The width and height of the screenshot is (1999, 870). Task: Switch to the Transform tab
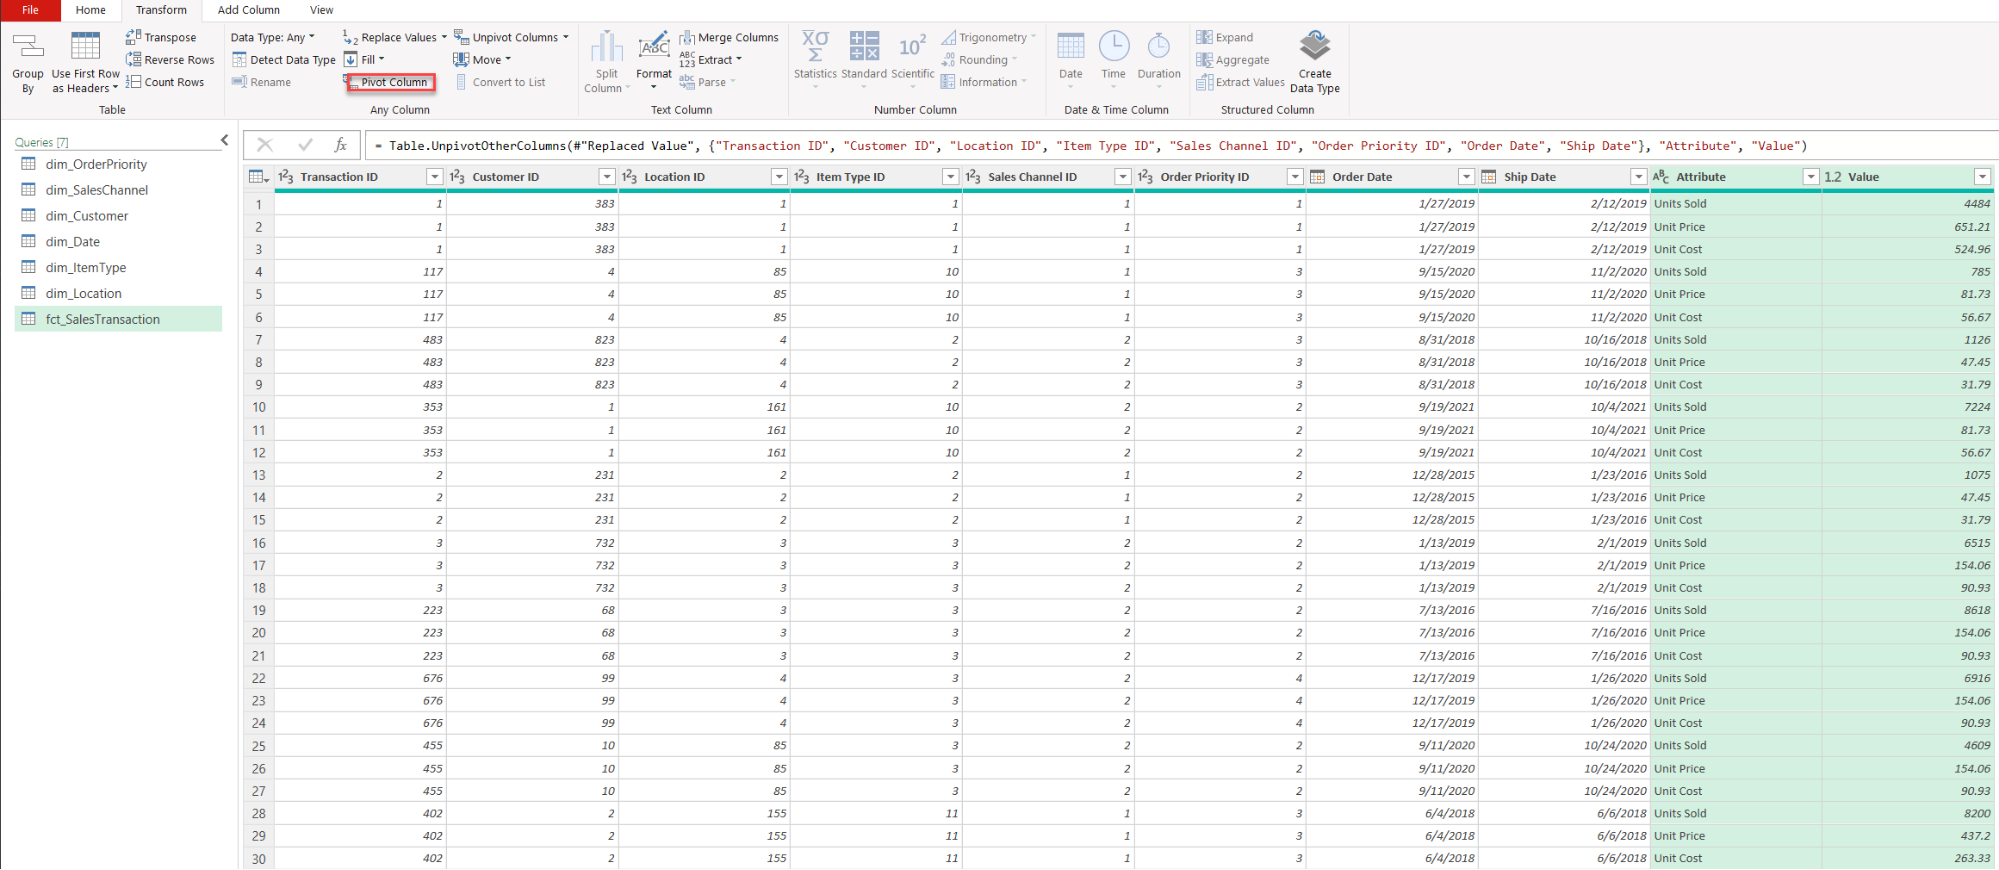162,10
